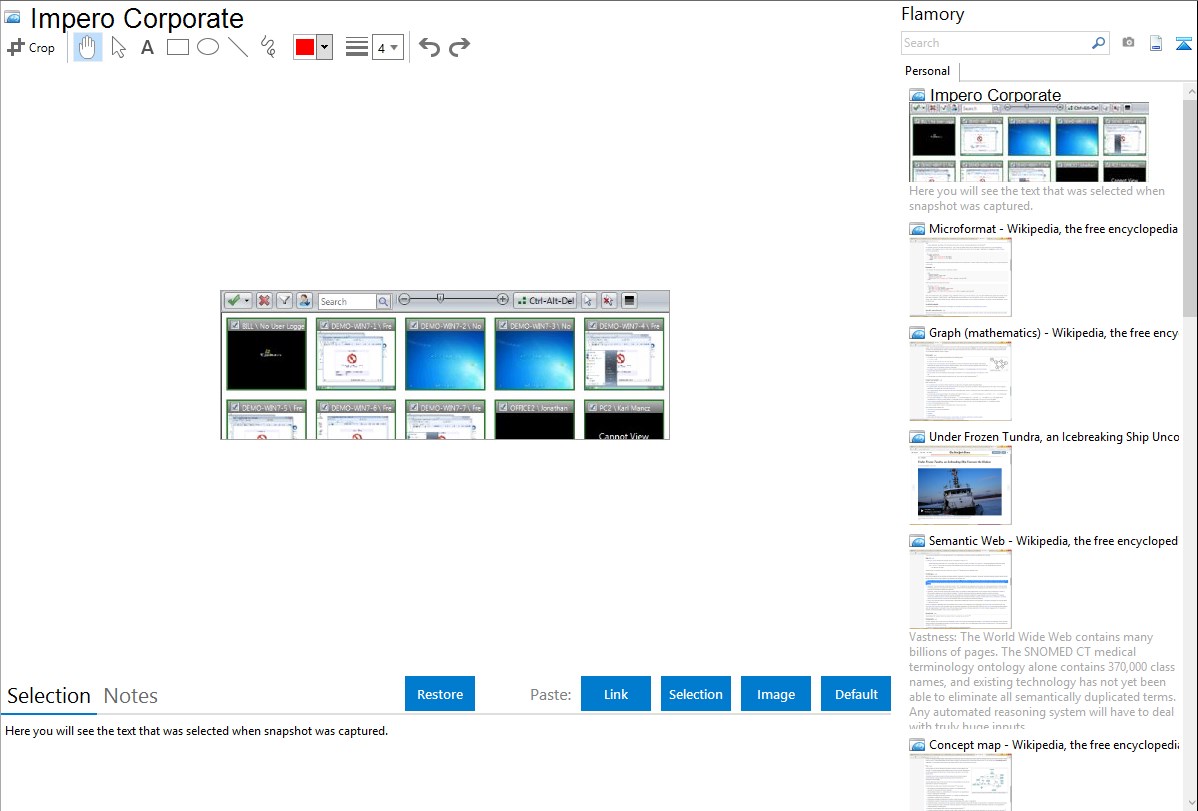Screen dimensions: 1198x811
Task: Click in the Flamory search field
Action: 996,43
